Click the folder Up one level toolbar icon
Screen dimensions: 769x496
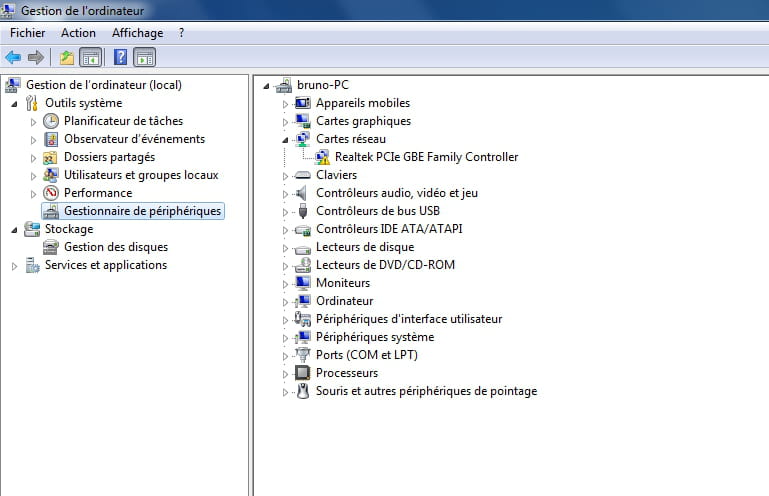(x=67, y=57)
